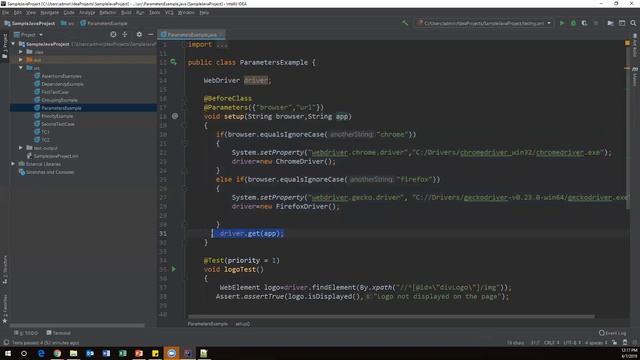Expand the out folder

(x=21, y=60)
